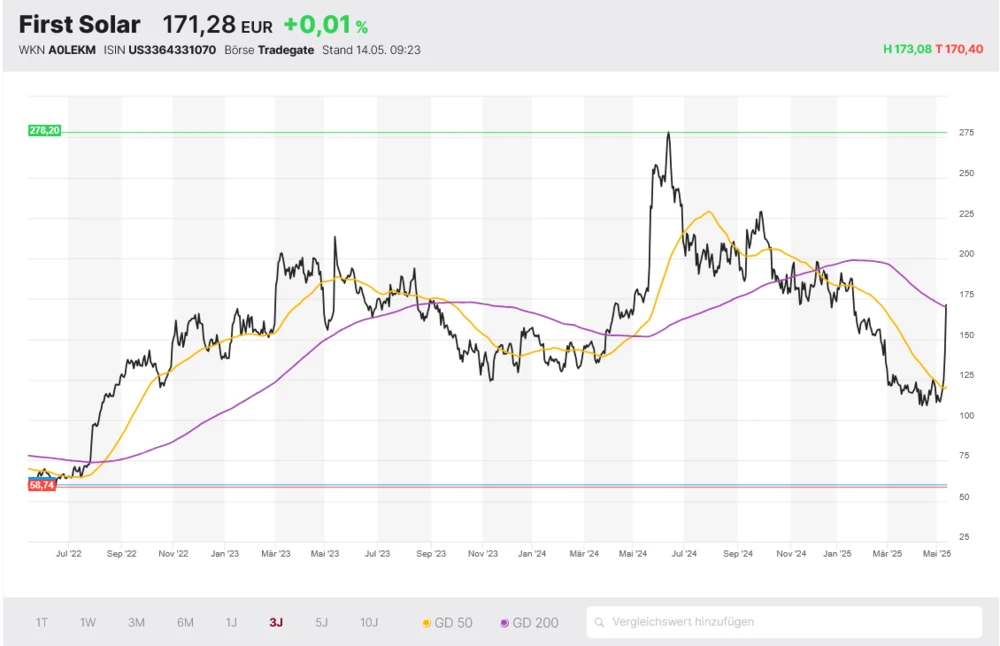Select the 6M time range
Image resolution: width=1000 pixels, height=646 pixels.
pyautogui.click(x=185, y=623)
